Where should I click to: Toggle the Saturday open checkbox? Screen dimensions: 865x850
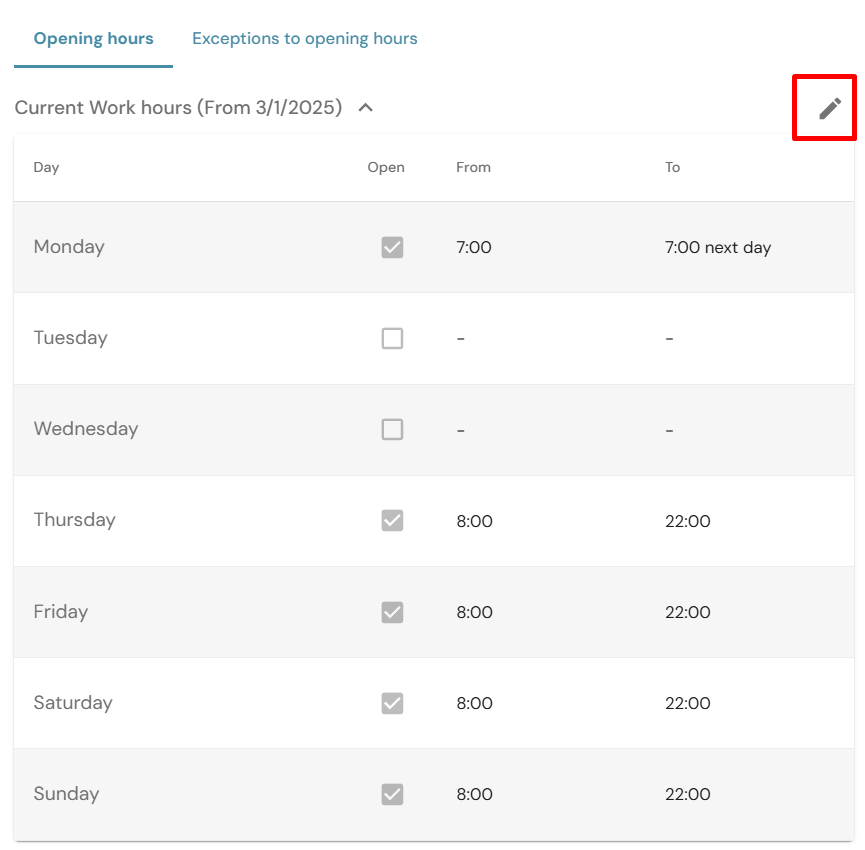click(392, 703)
